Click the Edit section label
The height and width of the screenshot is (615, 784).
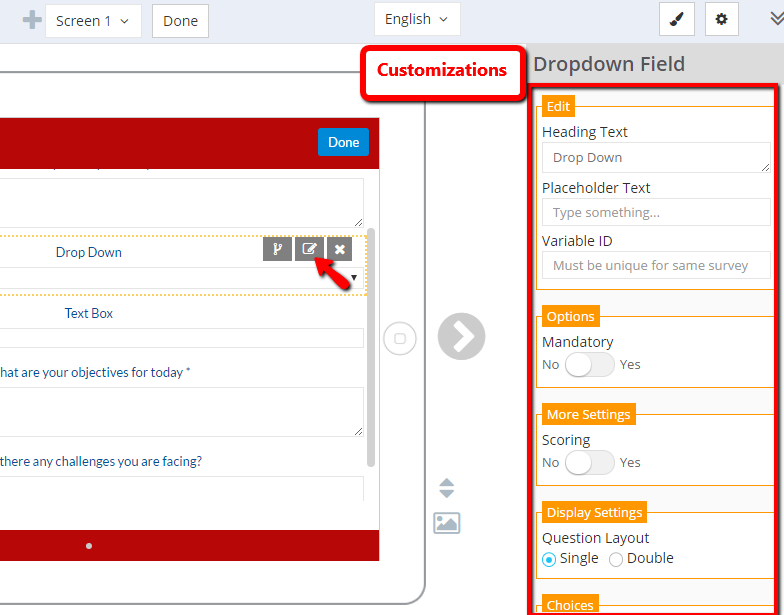(558, 106)
